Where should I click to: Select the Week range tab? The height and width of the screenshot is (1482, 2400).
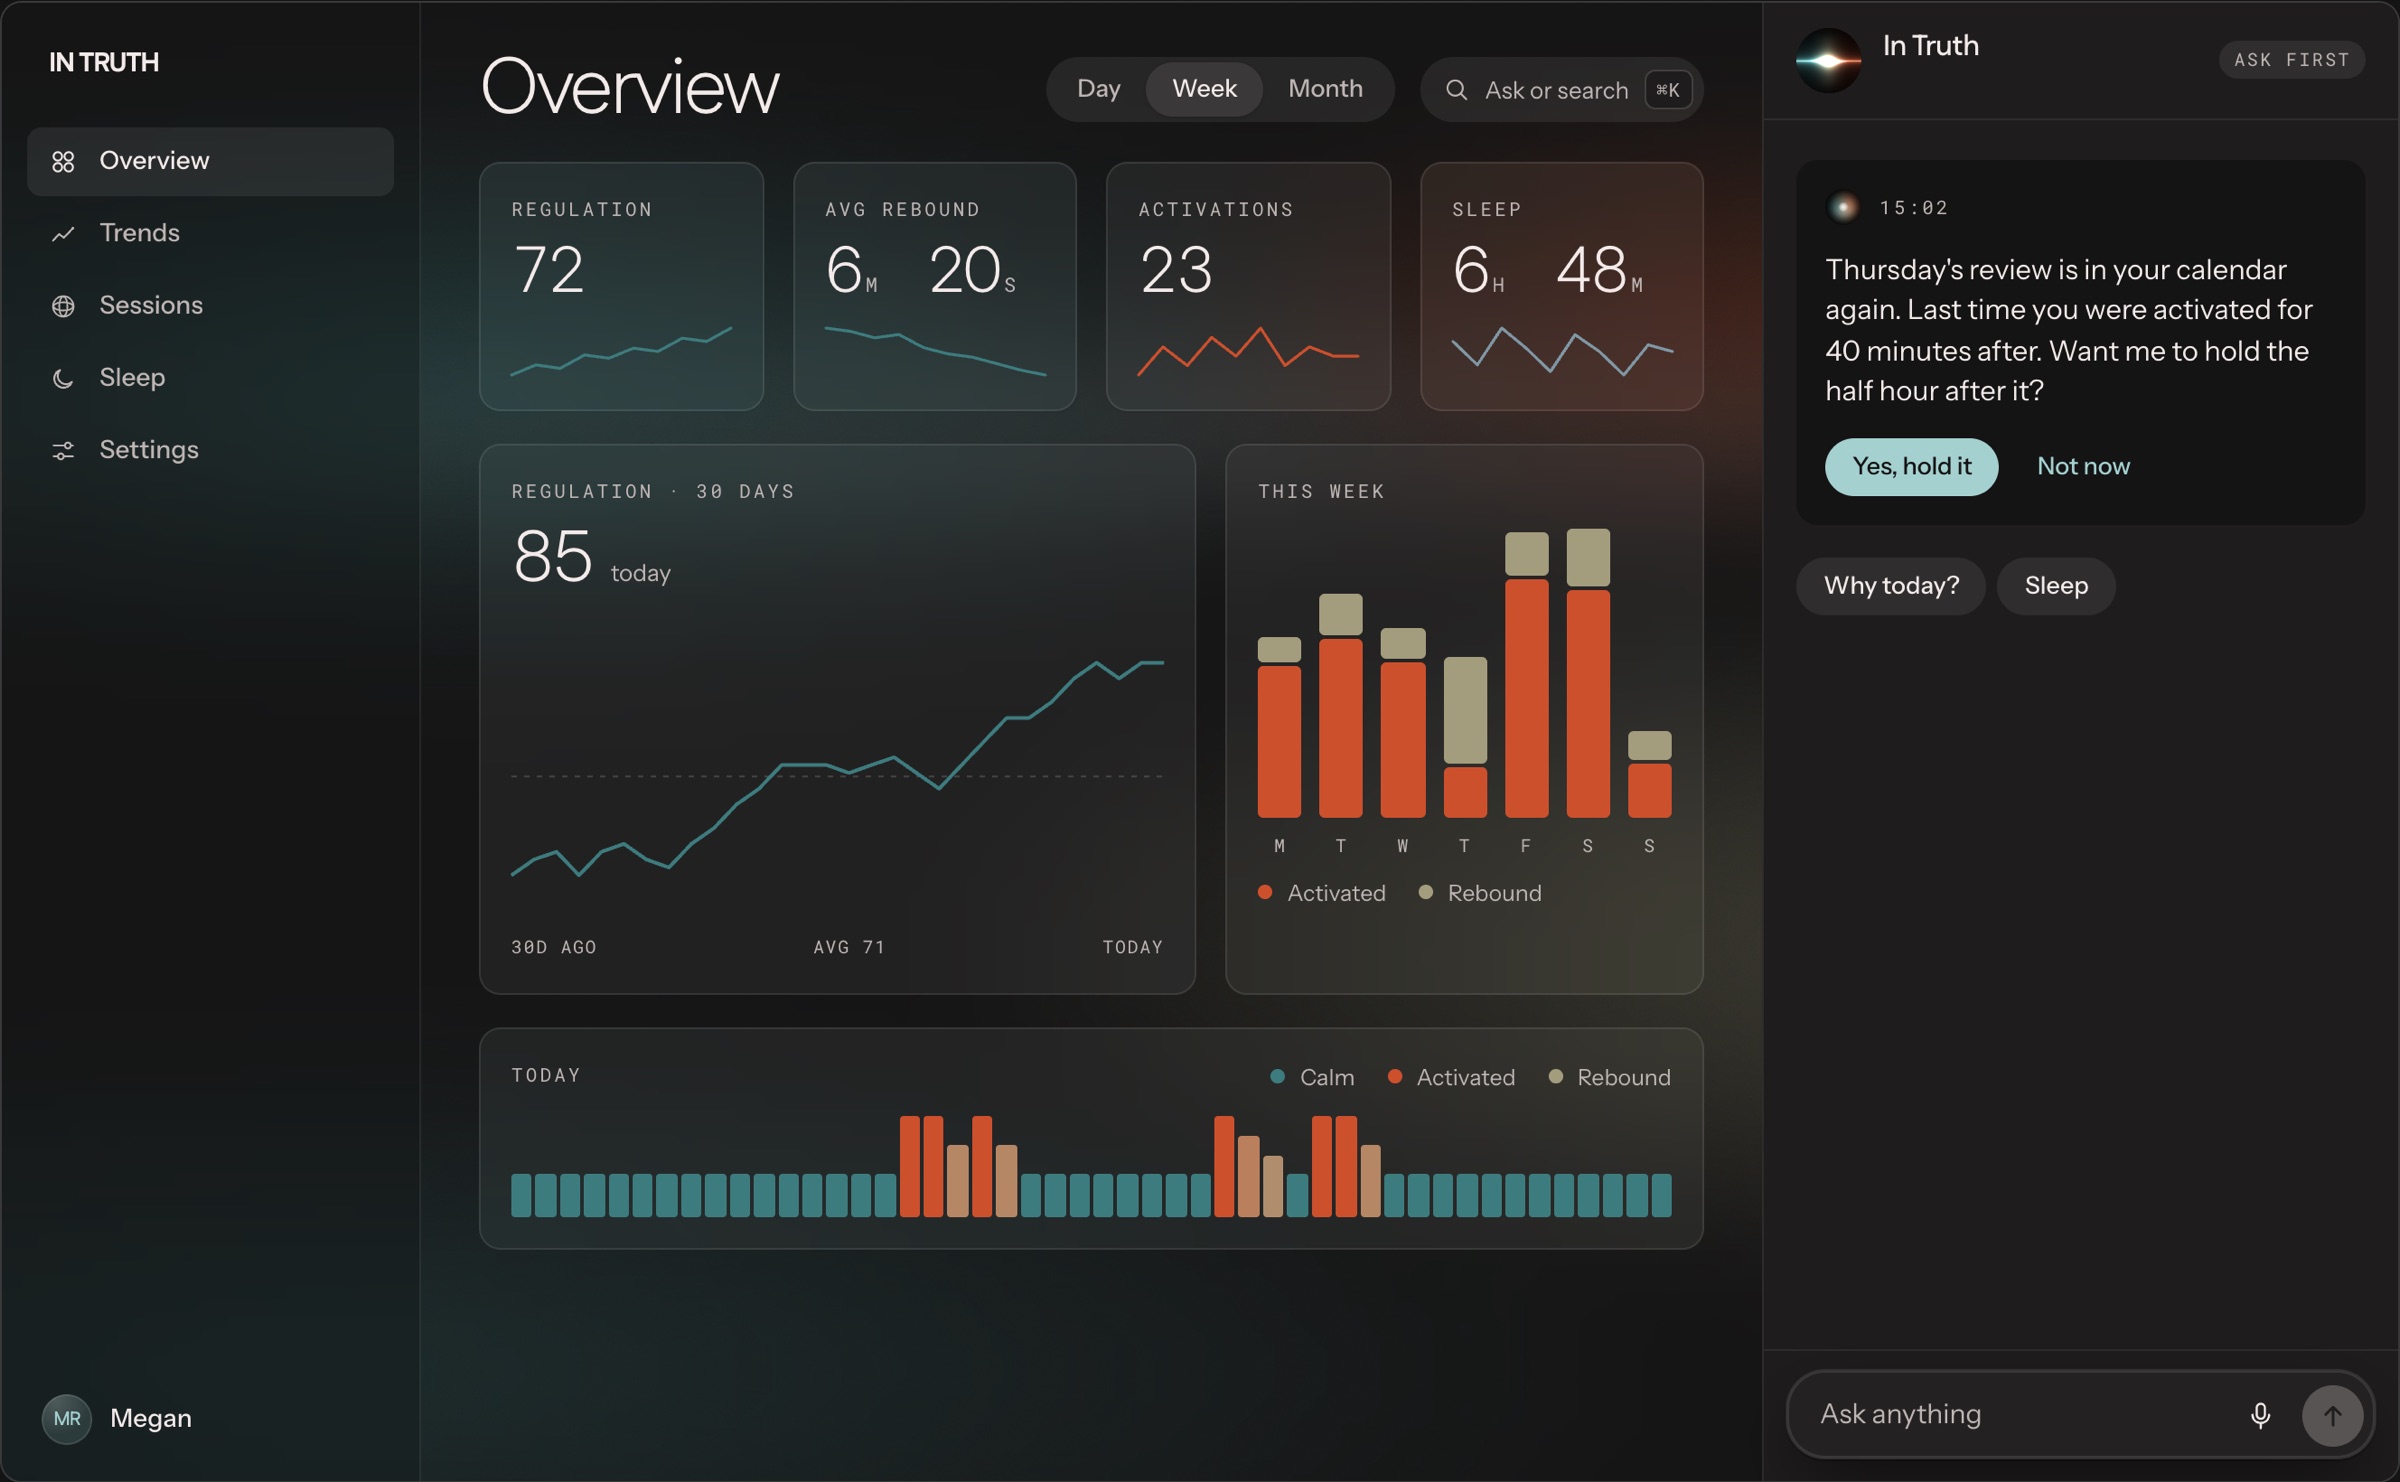click(x=1204, y=89)
